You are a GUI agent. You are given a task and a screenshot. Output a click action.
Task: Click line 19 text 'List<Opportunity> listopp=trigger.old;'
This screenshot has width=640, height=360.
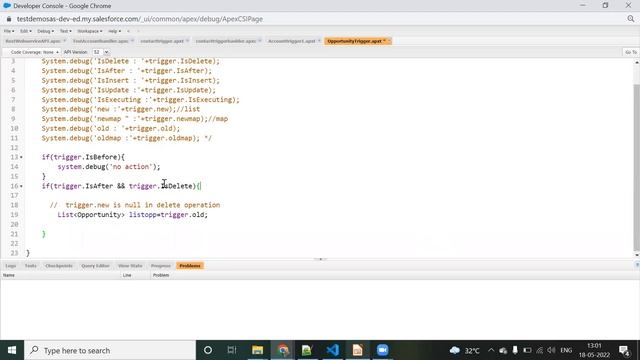coord(132,215)
